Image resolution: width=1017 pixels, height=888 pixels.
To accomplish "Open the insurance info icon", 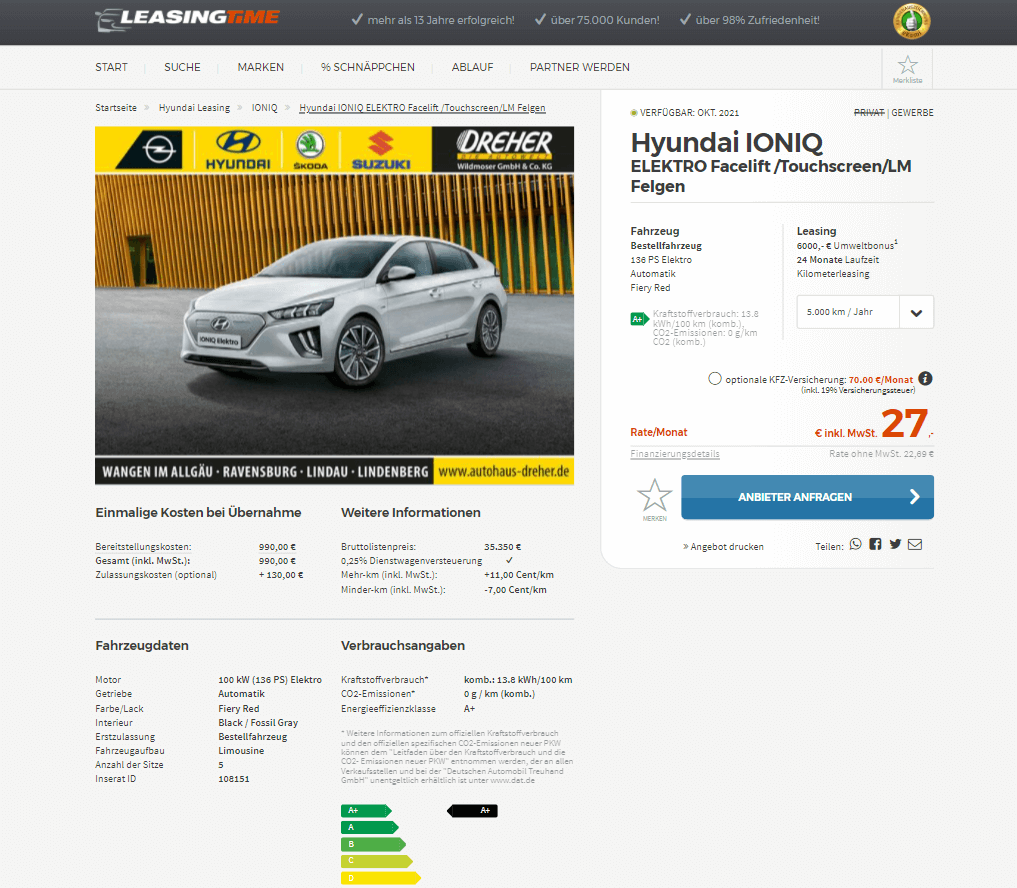I will pos(926,379).
